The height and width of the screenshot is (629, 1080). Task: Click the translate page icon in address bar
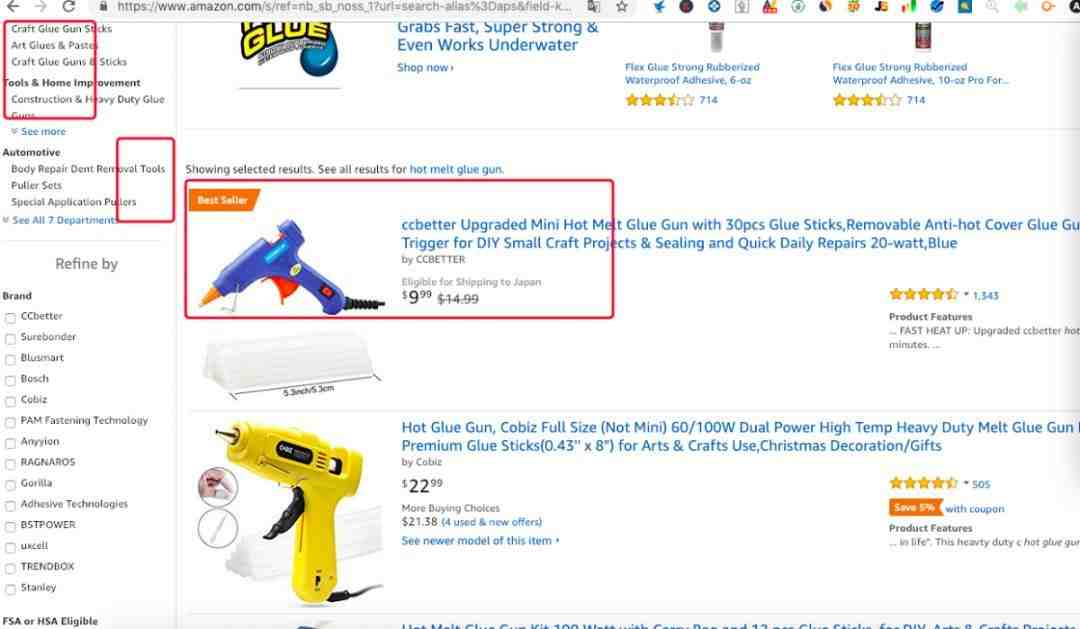[x=593, y=7]
